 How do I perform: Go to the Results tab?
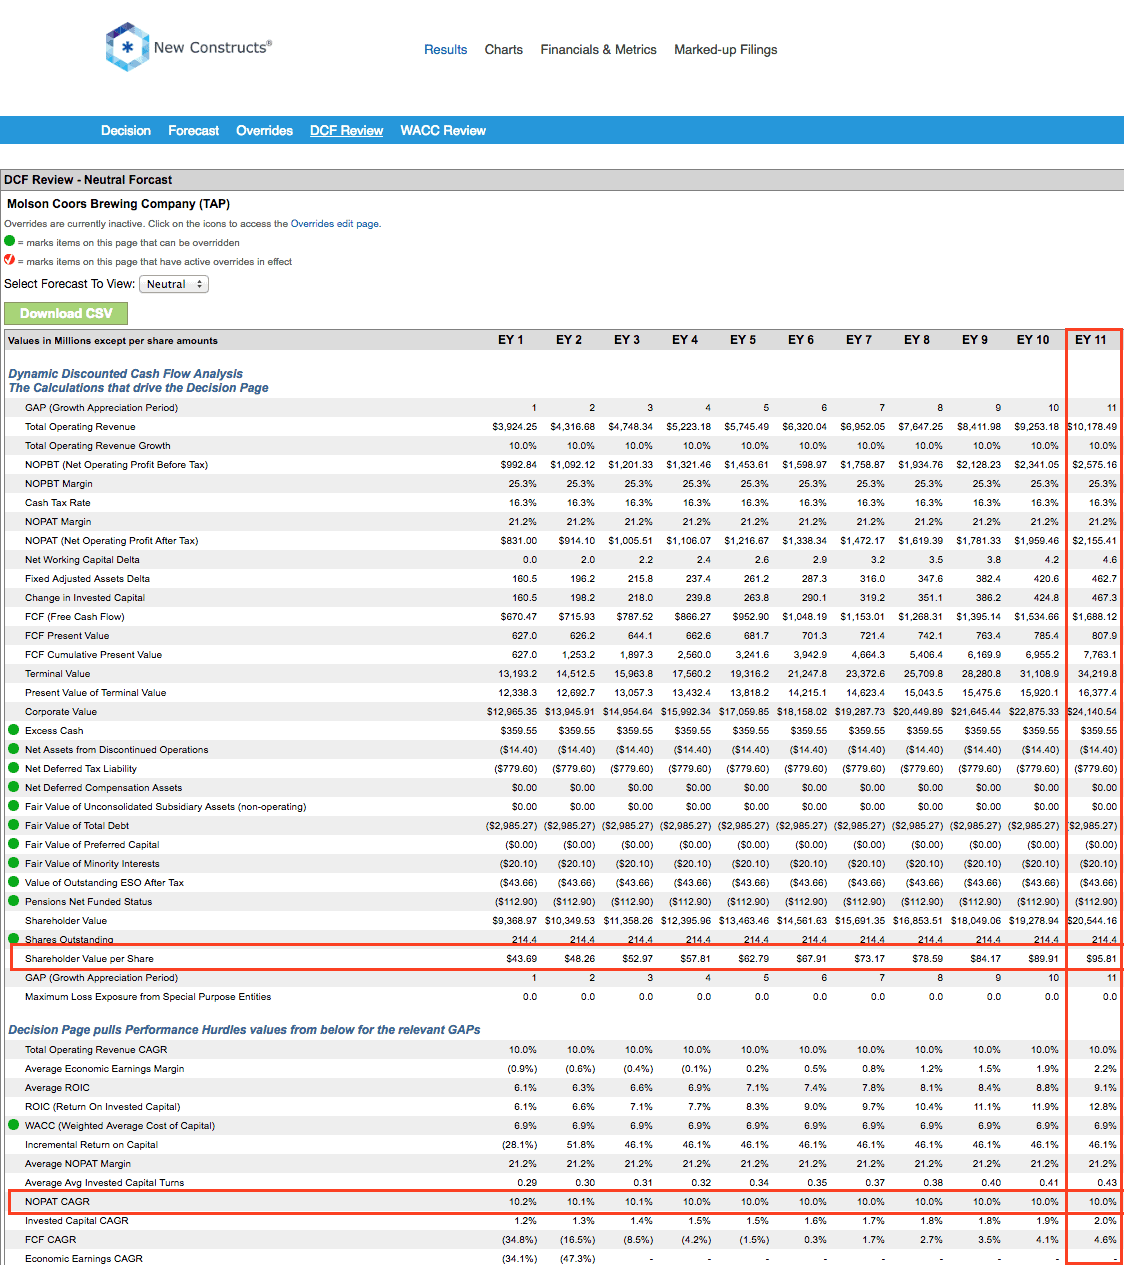pyautogui.click(x=446, y=49)
